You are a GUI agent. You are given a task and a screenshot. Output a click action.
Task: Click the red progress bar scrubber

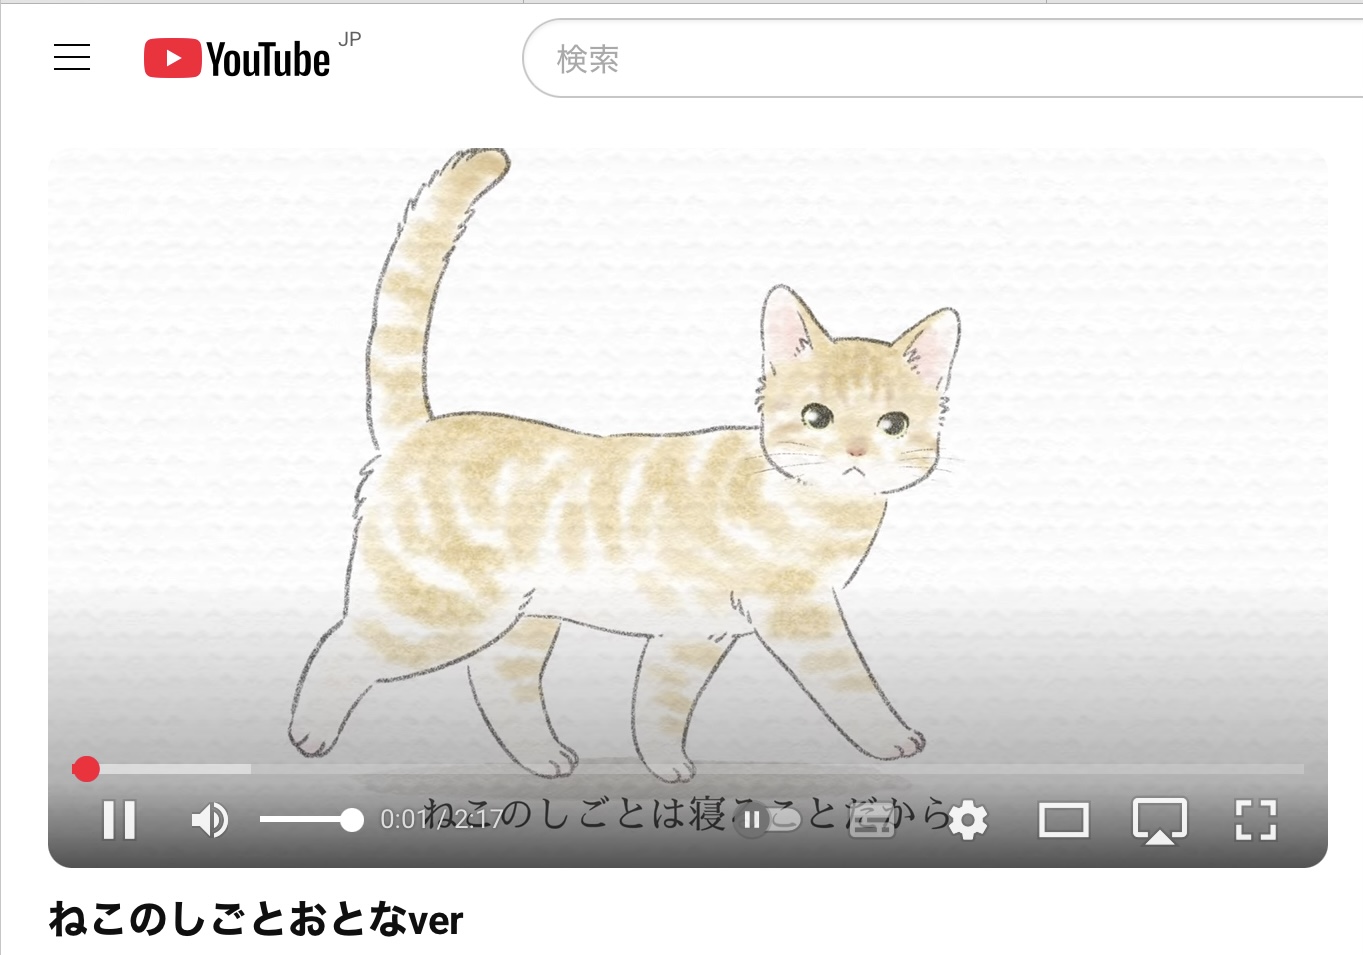click(86, 768)
